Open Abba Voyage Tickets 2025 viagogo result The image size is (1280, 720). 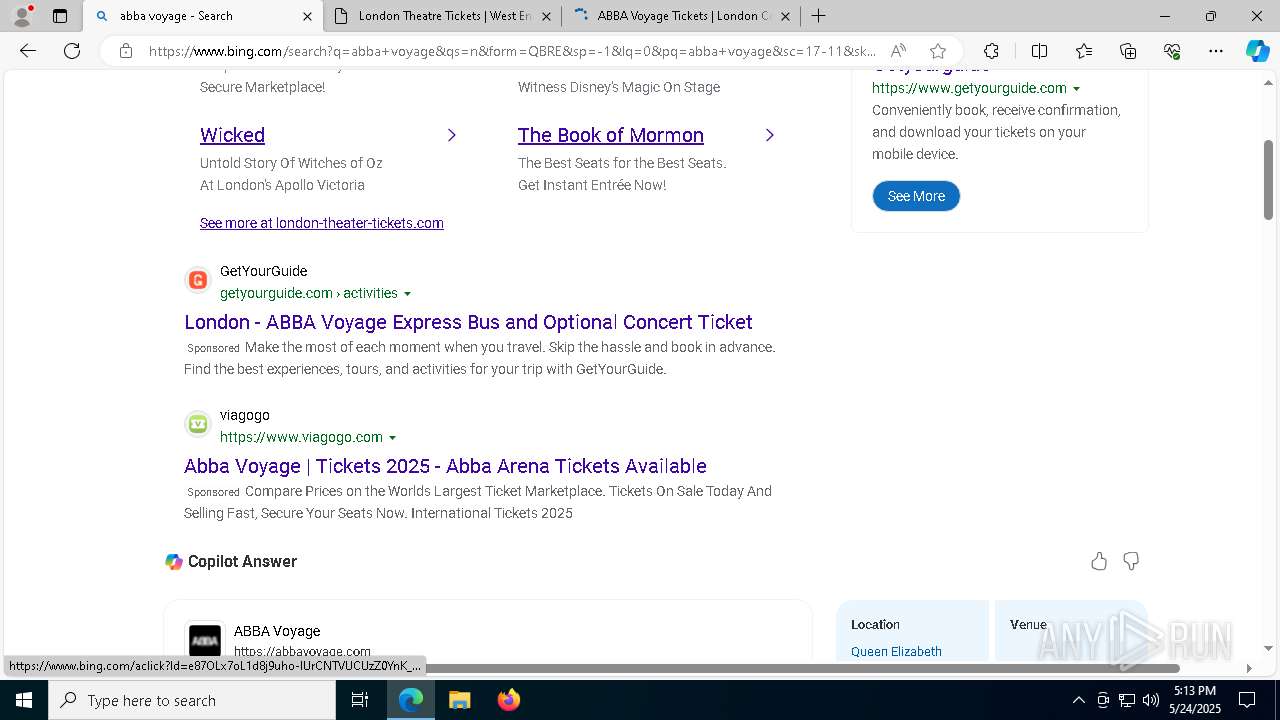pos(445,466)
